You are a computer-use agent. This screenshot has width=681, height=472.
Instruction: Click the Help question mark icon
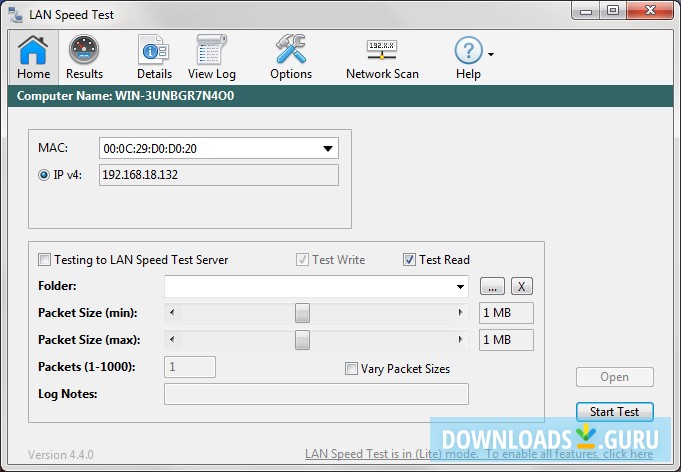tap(468, 50)
